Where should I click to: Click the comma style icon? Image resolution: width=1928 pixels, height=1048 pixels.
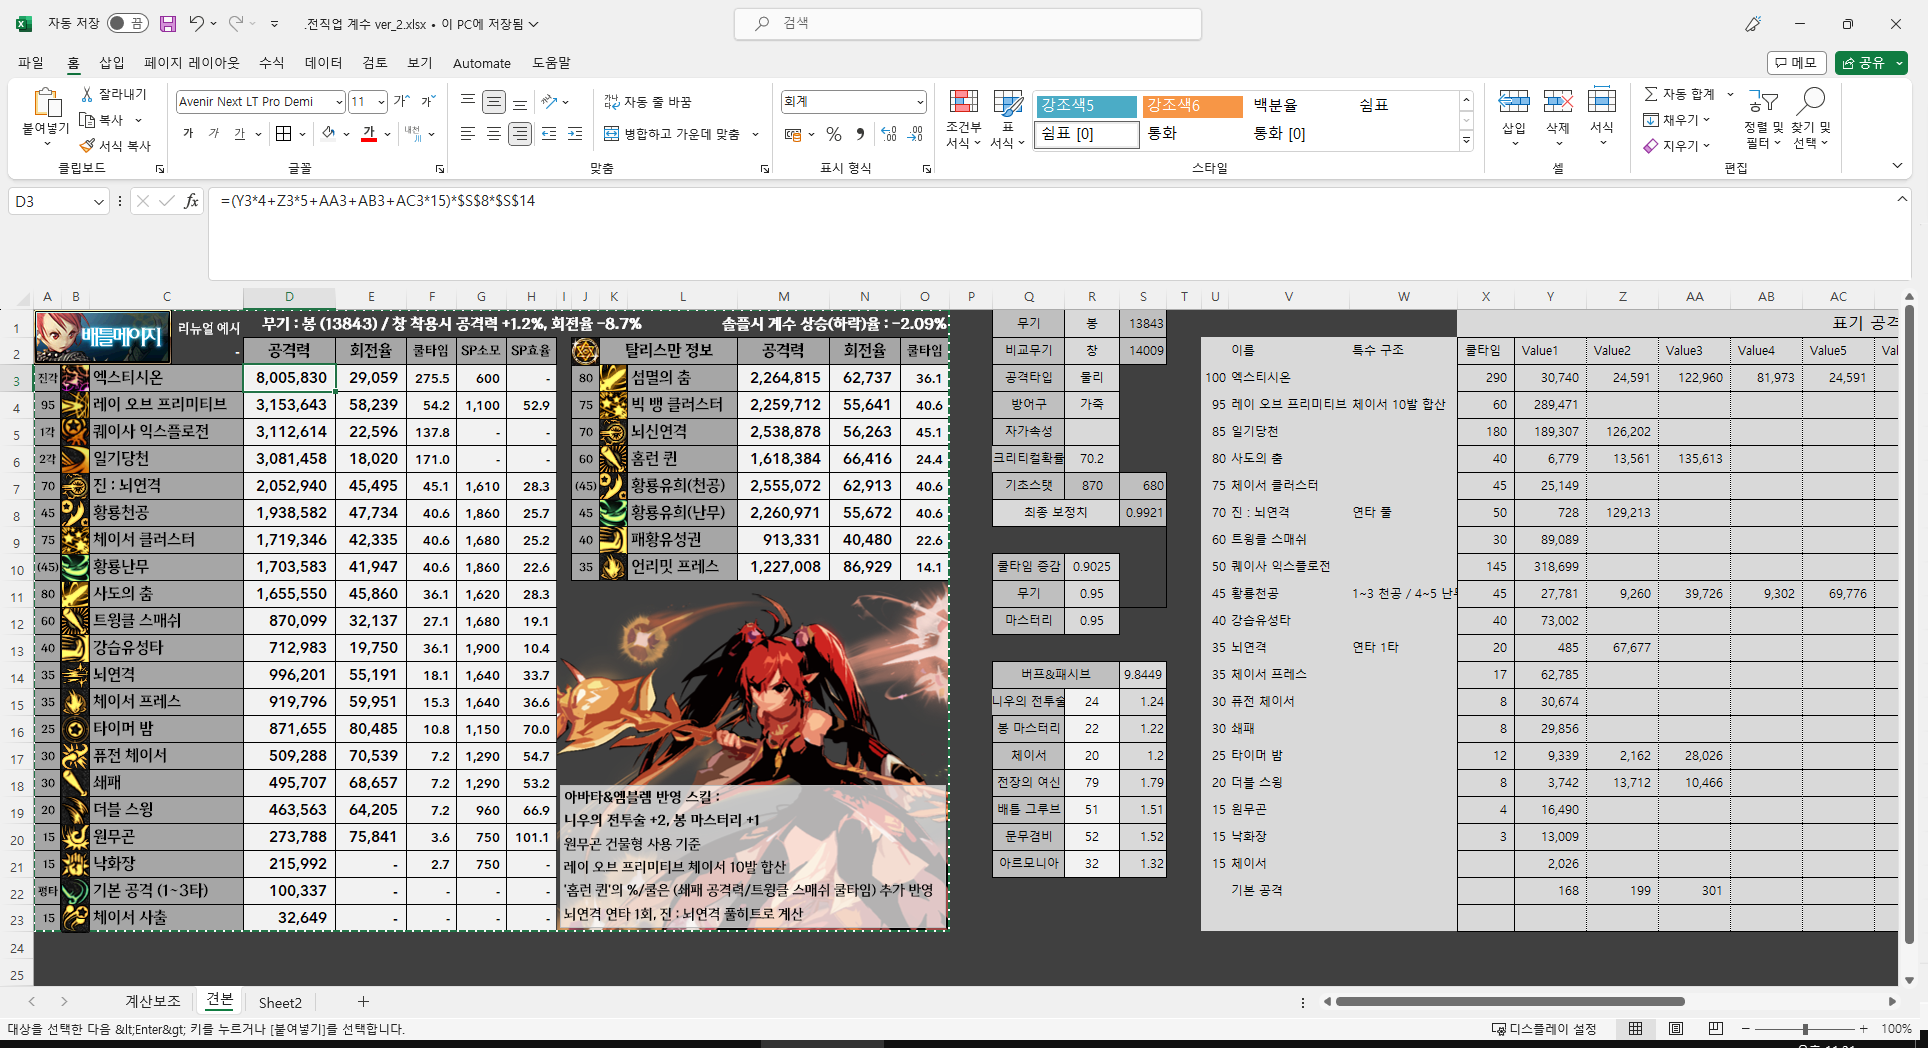pyautogui.click(x=860, y=134)
